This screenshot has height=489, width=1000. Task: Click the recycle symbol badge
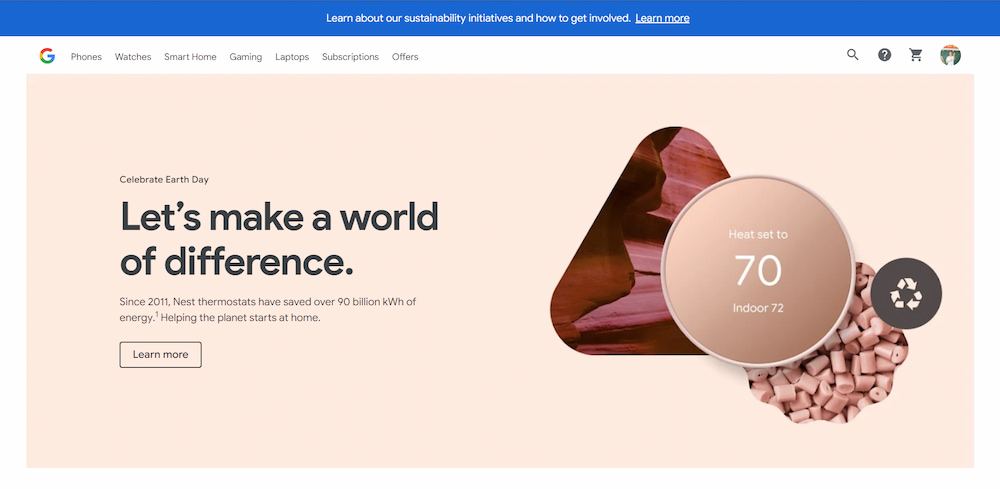pos(906,293)
